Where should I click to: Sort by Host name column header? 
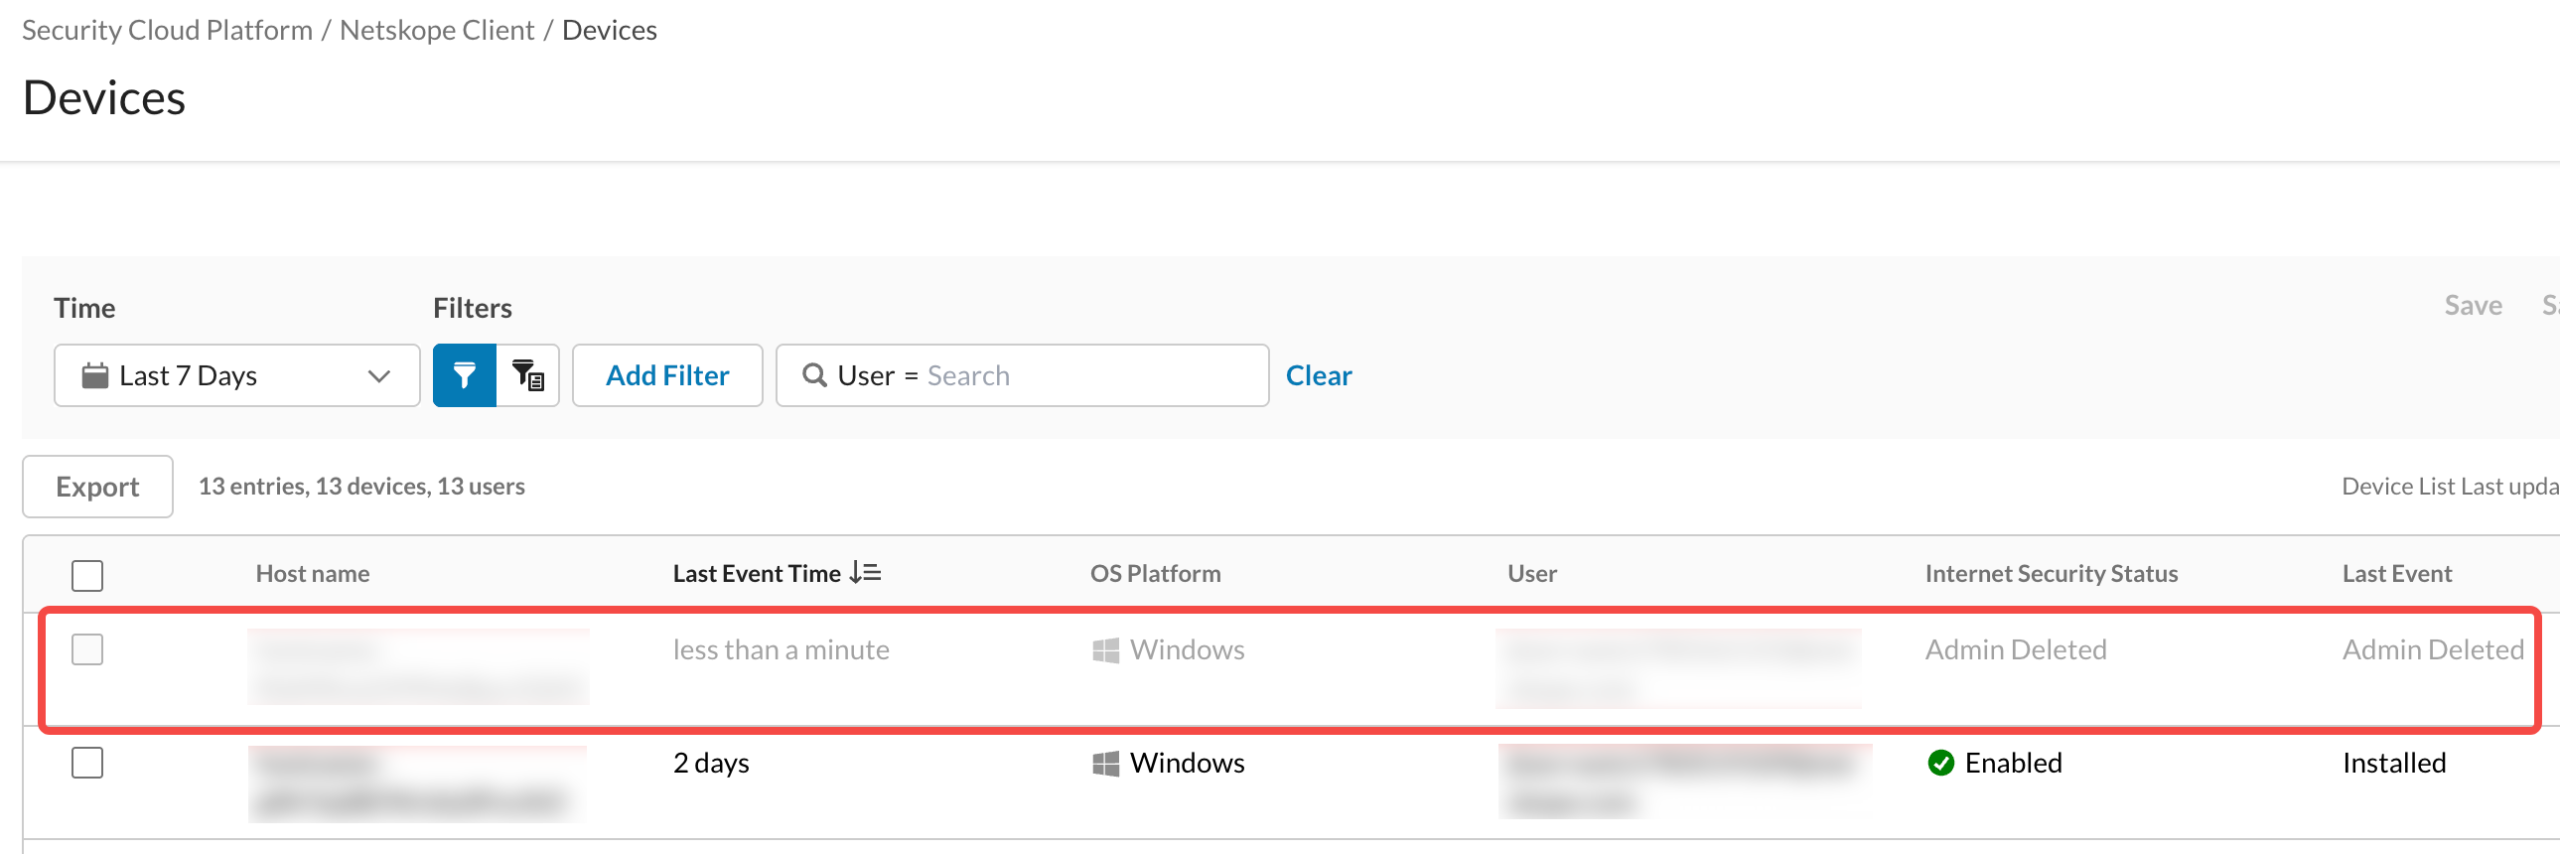click(312, 573)
